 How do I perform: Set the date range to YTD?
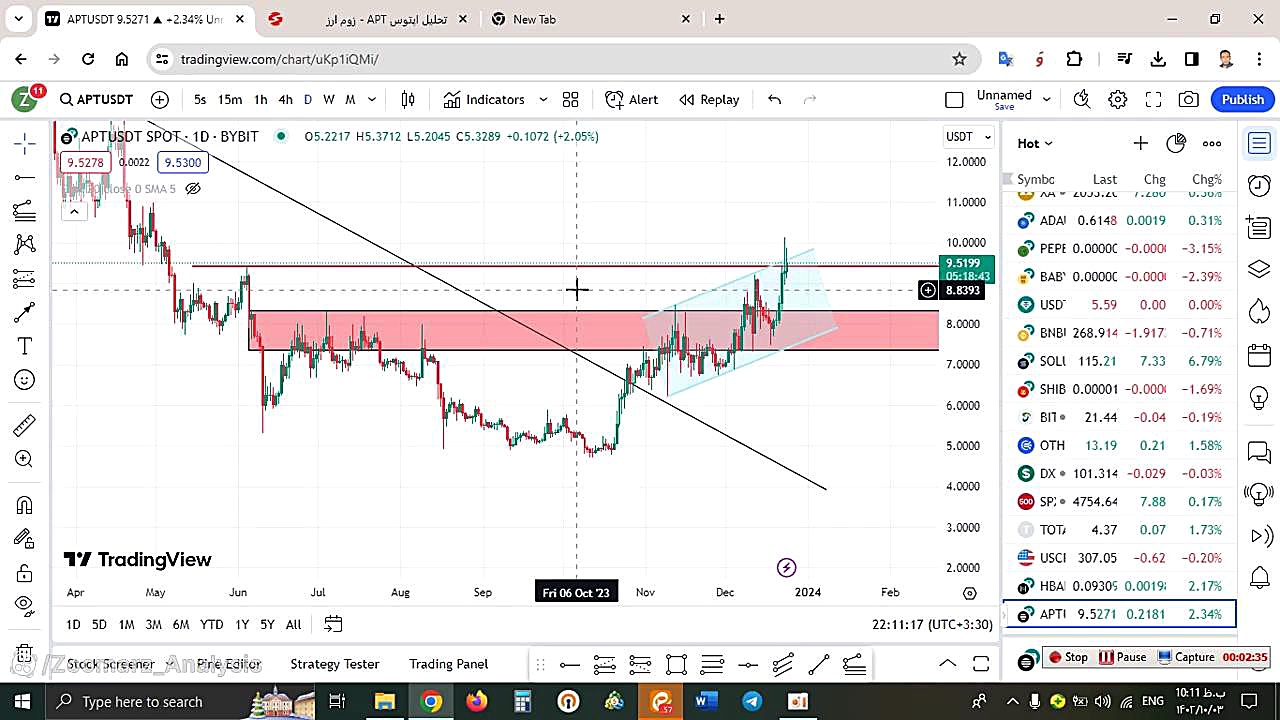[211, 624]
